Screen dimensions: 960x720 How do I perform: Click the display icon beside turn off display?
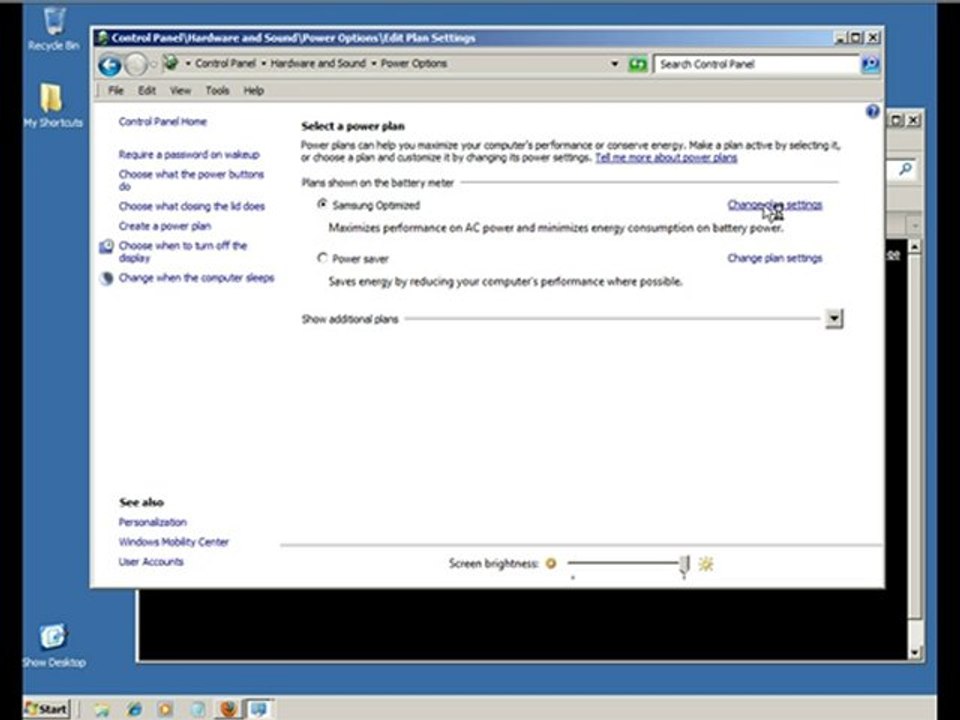107,246
